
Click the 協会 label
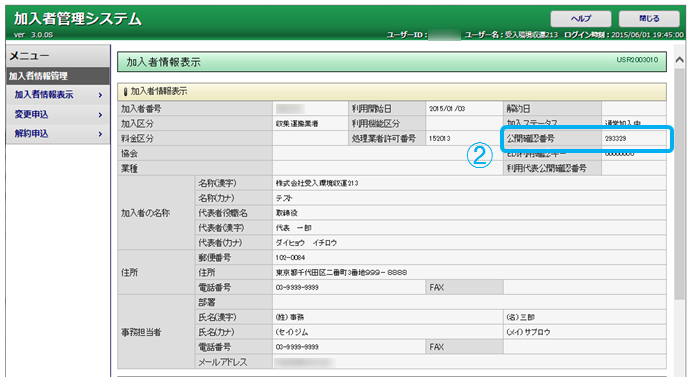129,154
